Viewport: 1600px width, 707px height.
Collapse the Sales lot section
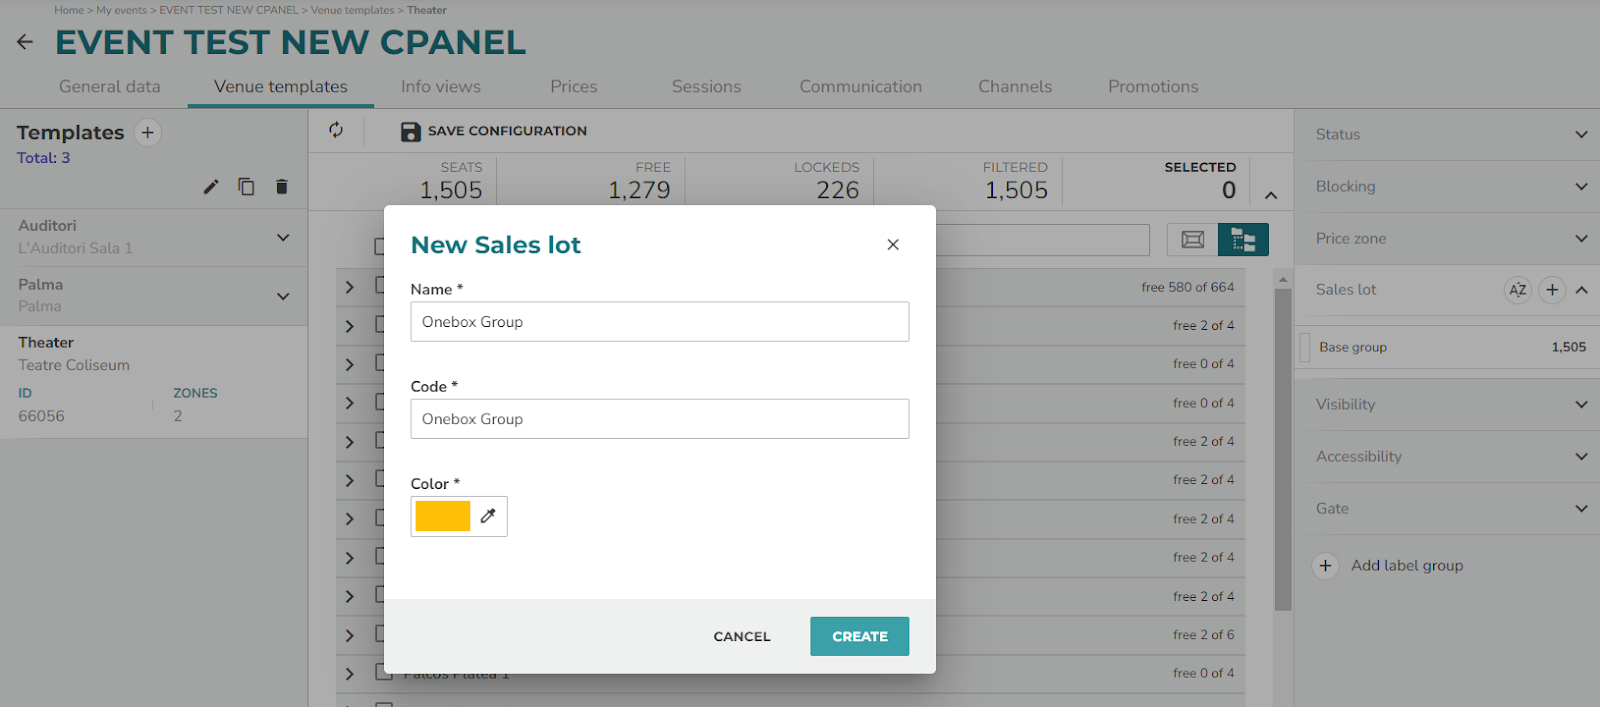click(1582, 290)
